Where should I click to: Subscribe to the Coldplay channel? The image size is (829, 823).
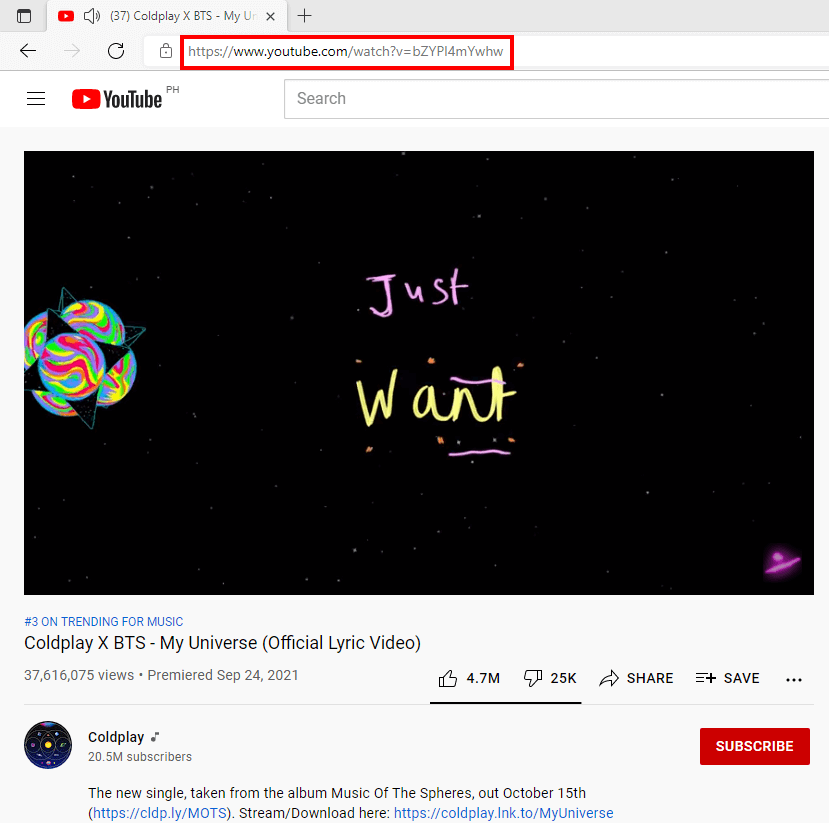click(x=754, y=746)
